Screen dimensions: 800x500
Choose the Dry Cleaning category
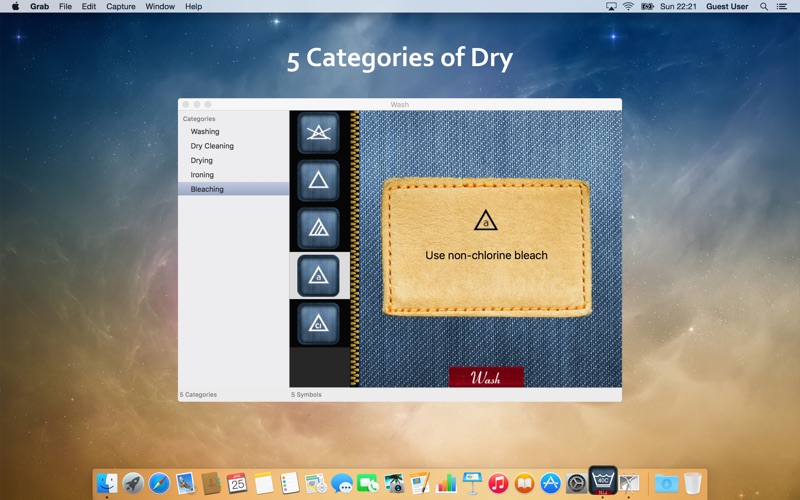pyautogui.click(x=212, y=146)
